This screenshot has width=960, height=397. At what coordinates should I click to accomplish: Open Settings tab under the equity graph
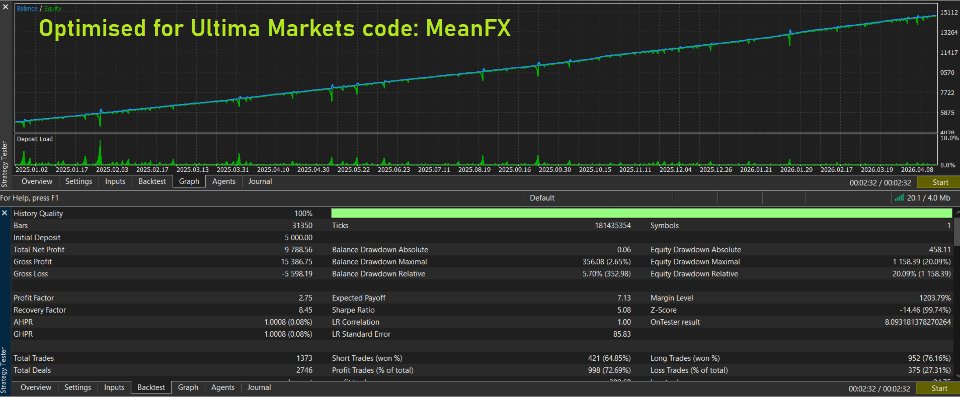click(x=78, y=181)
